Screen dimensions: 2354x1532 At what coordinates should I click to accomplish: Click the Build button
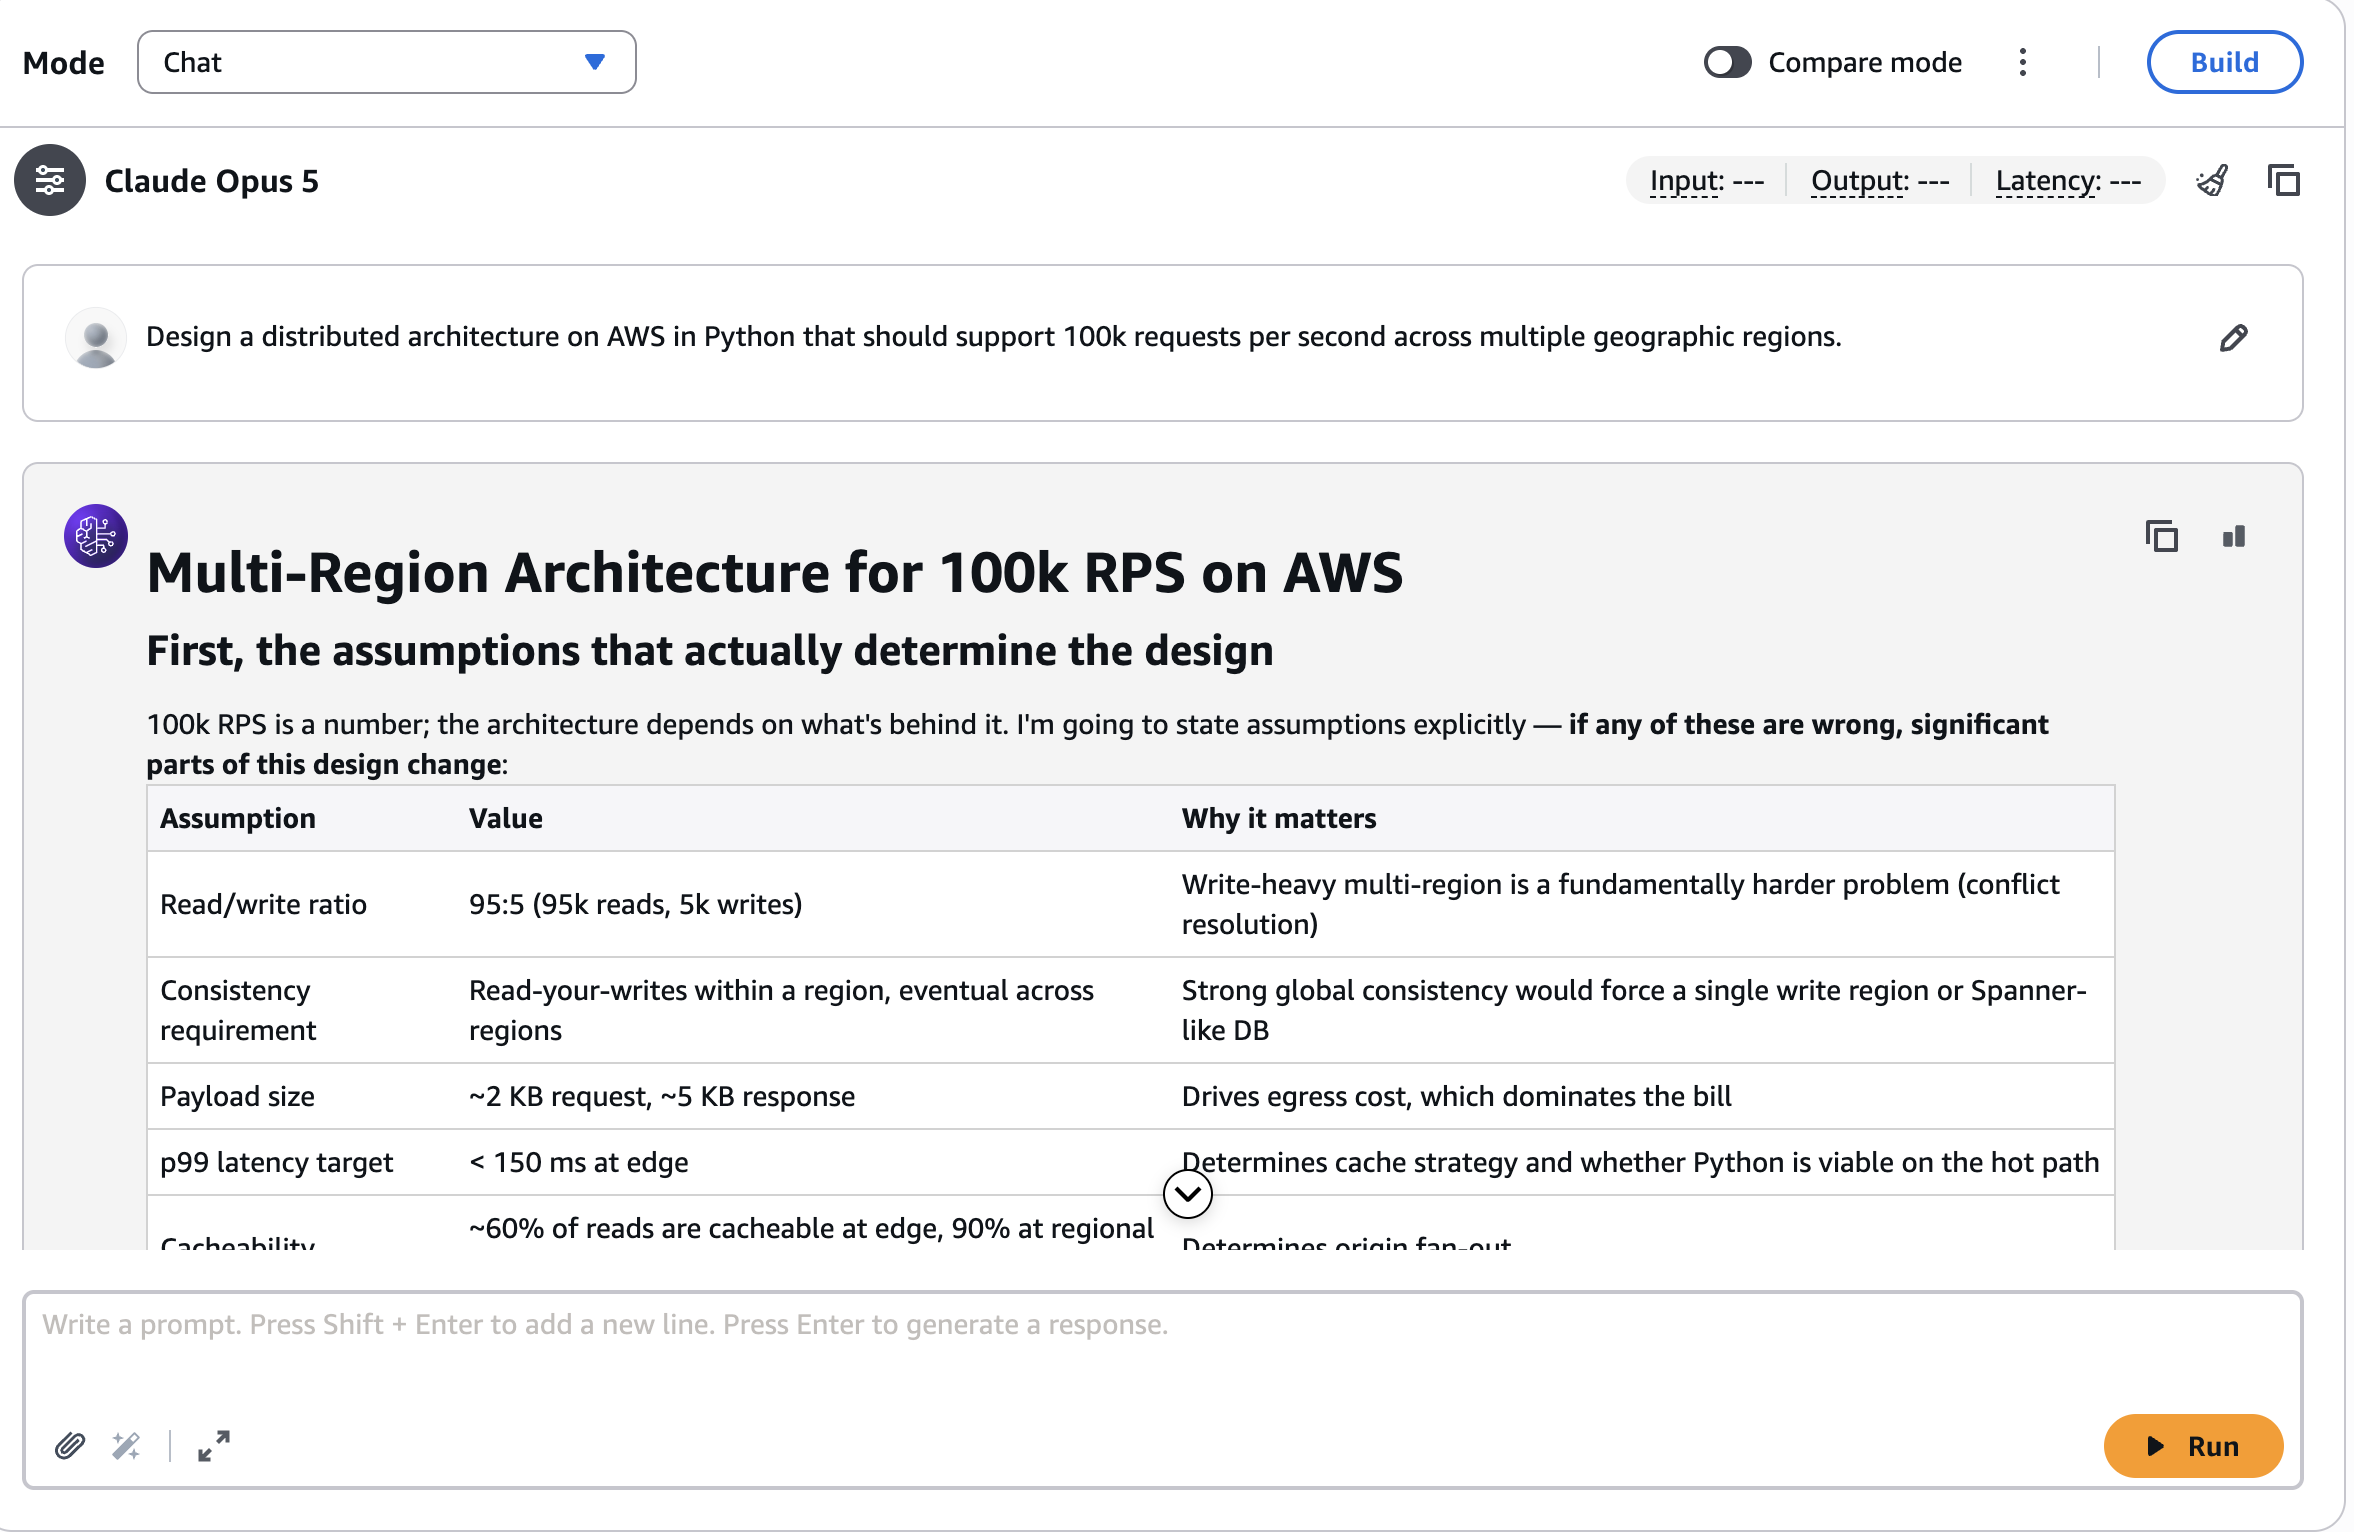[x=2224, y=62]
